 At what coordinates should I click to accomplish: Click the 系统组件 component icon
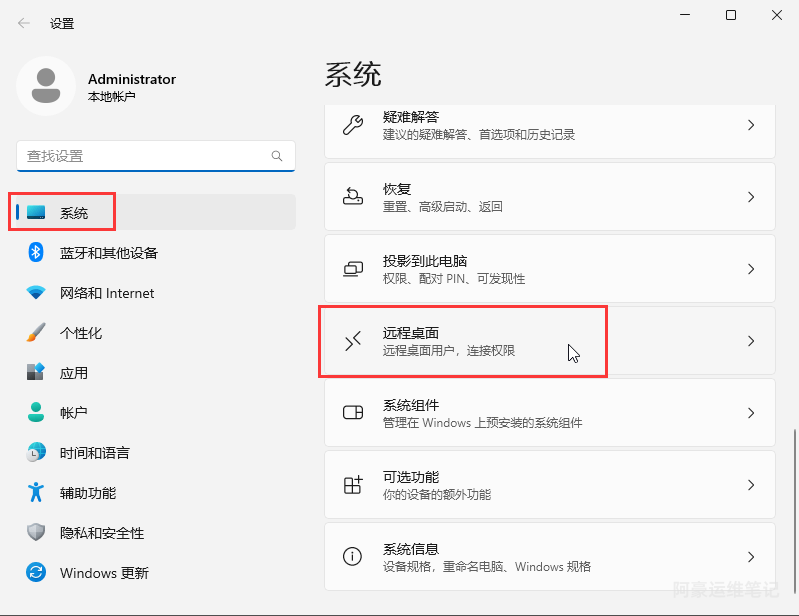(x=353, y=412)
